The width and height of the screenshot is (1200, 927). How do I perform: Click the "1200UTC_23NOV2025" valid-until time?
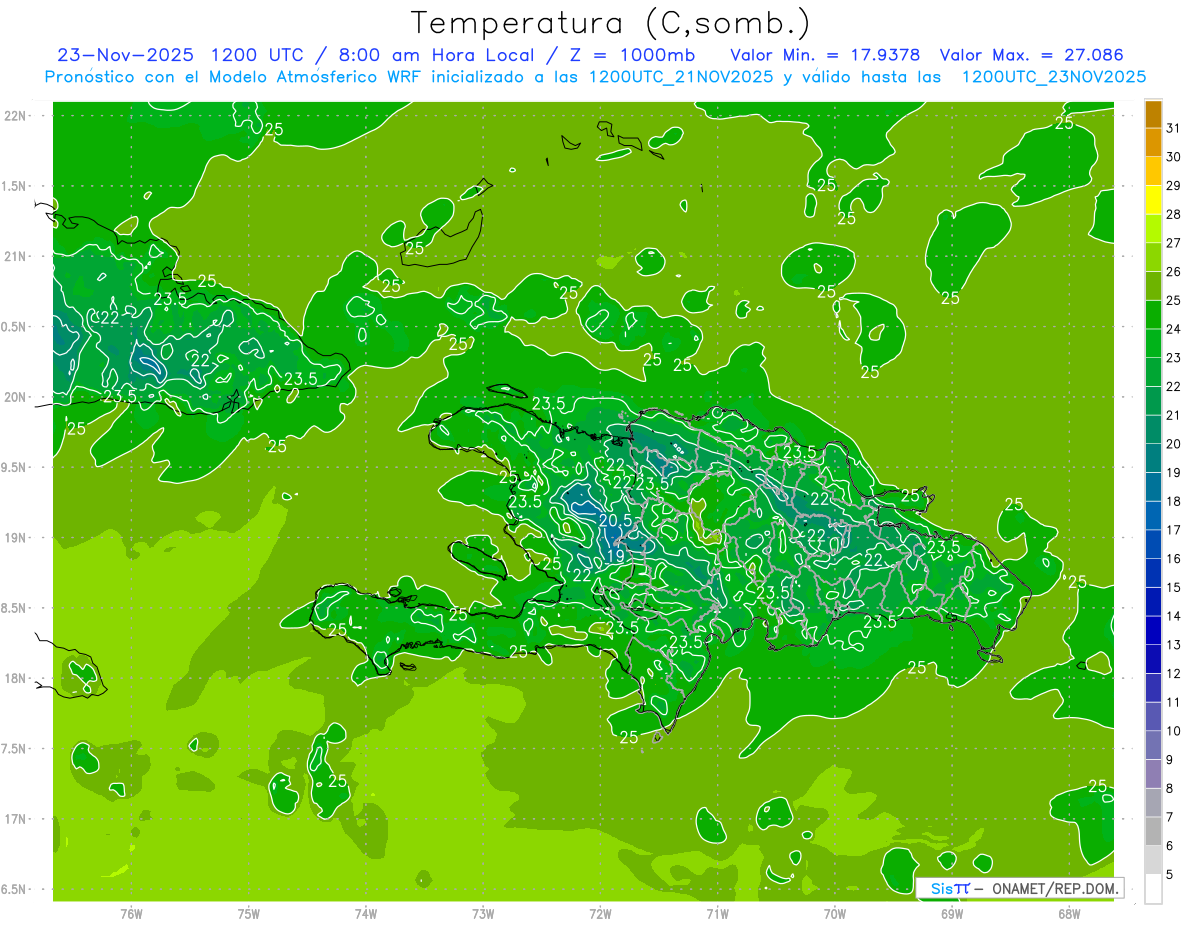click(1053, 77)
